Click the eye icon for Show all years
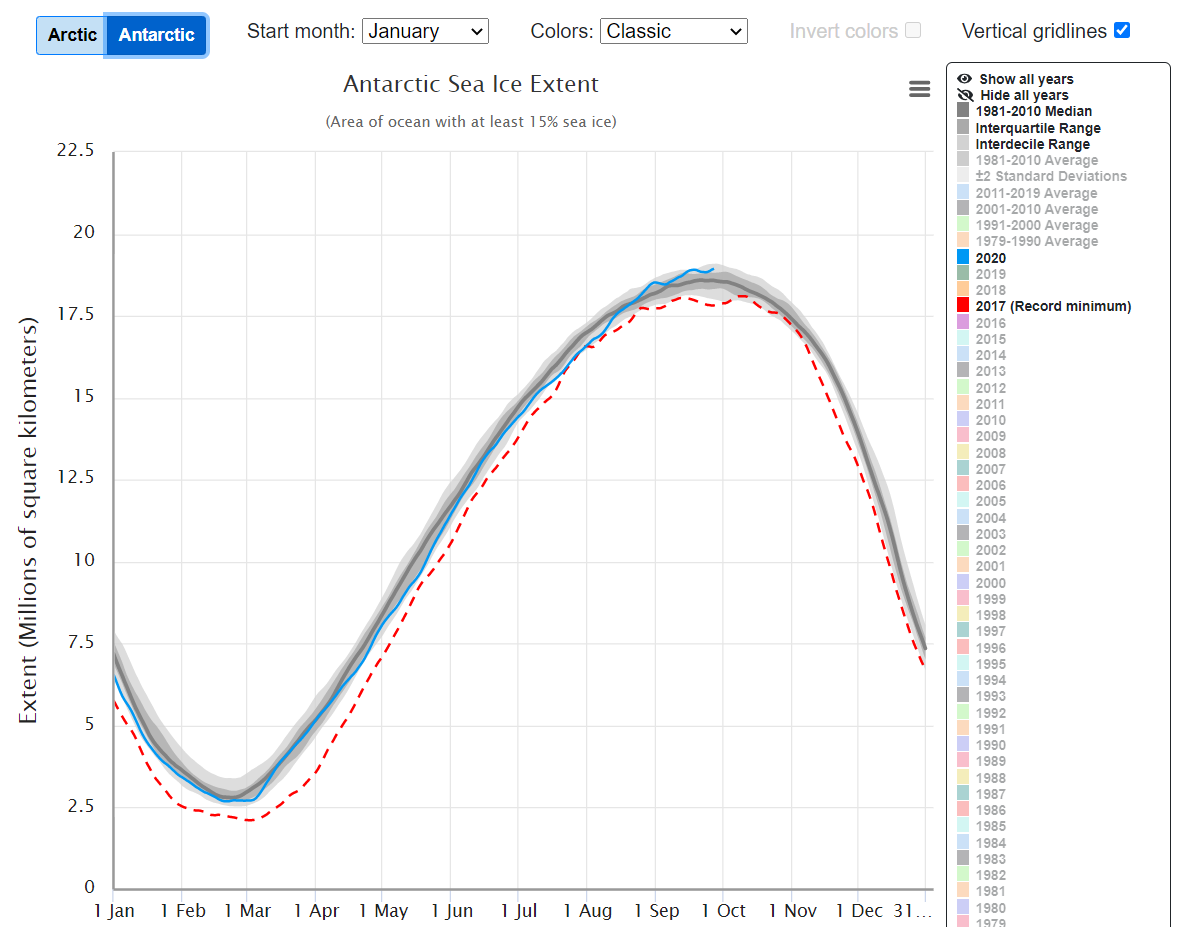 [964, 79]
